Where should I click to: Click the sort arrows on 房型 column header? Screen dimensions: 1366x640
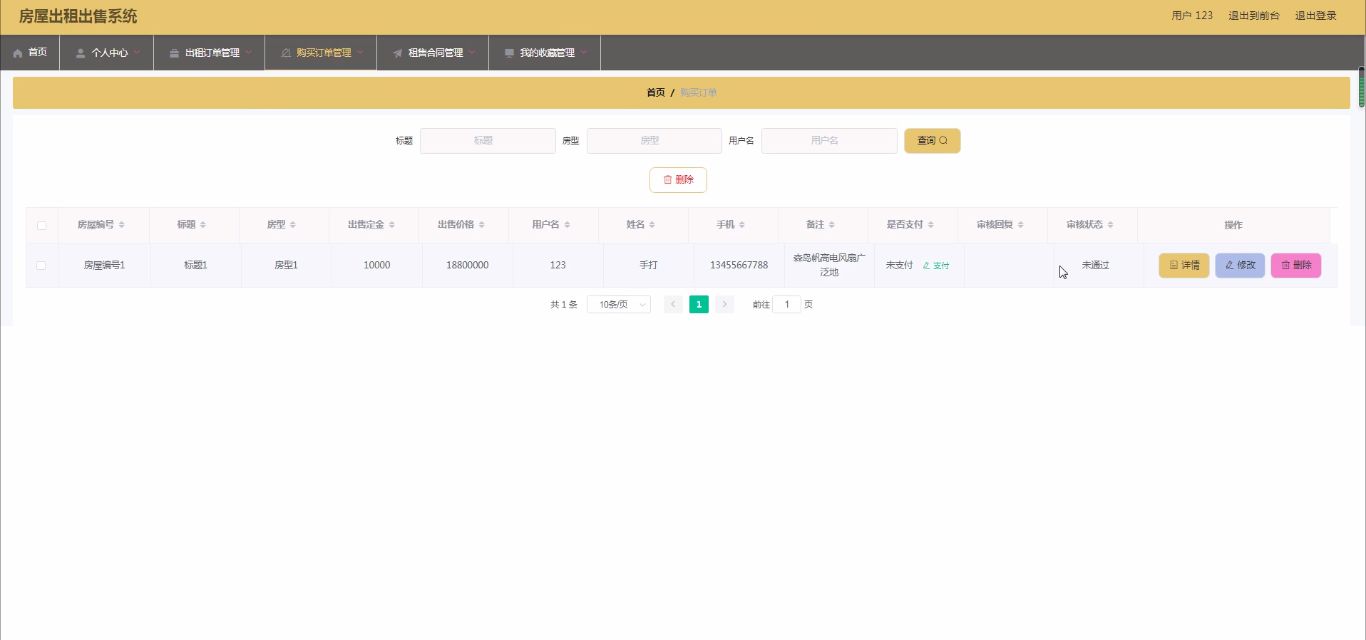click(292, 225)
